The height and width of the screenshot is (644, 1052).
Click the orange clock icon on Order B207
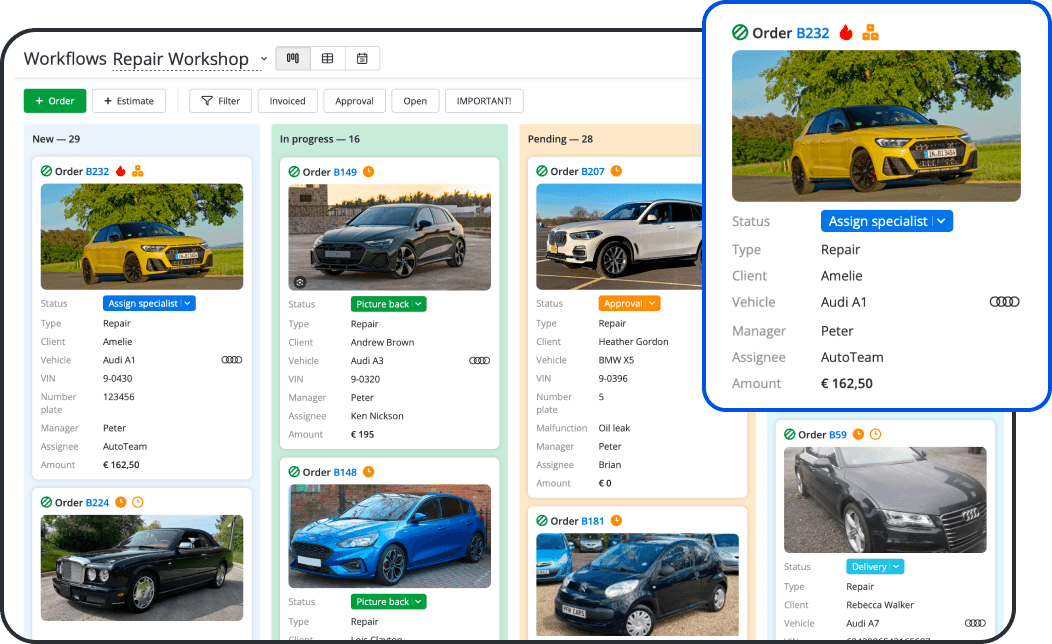tap(616, 171)
